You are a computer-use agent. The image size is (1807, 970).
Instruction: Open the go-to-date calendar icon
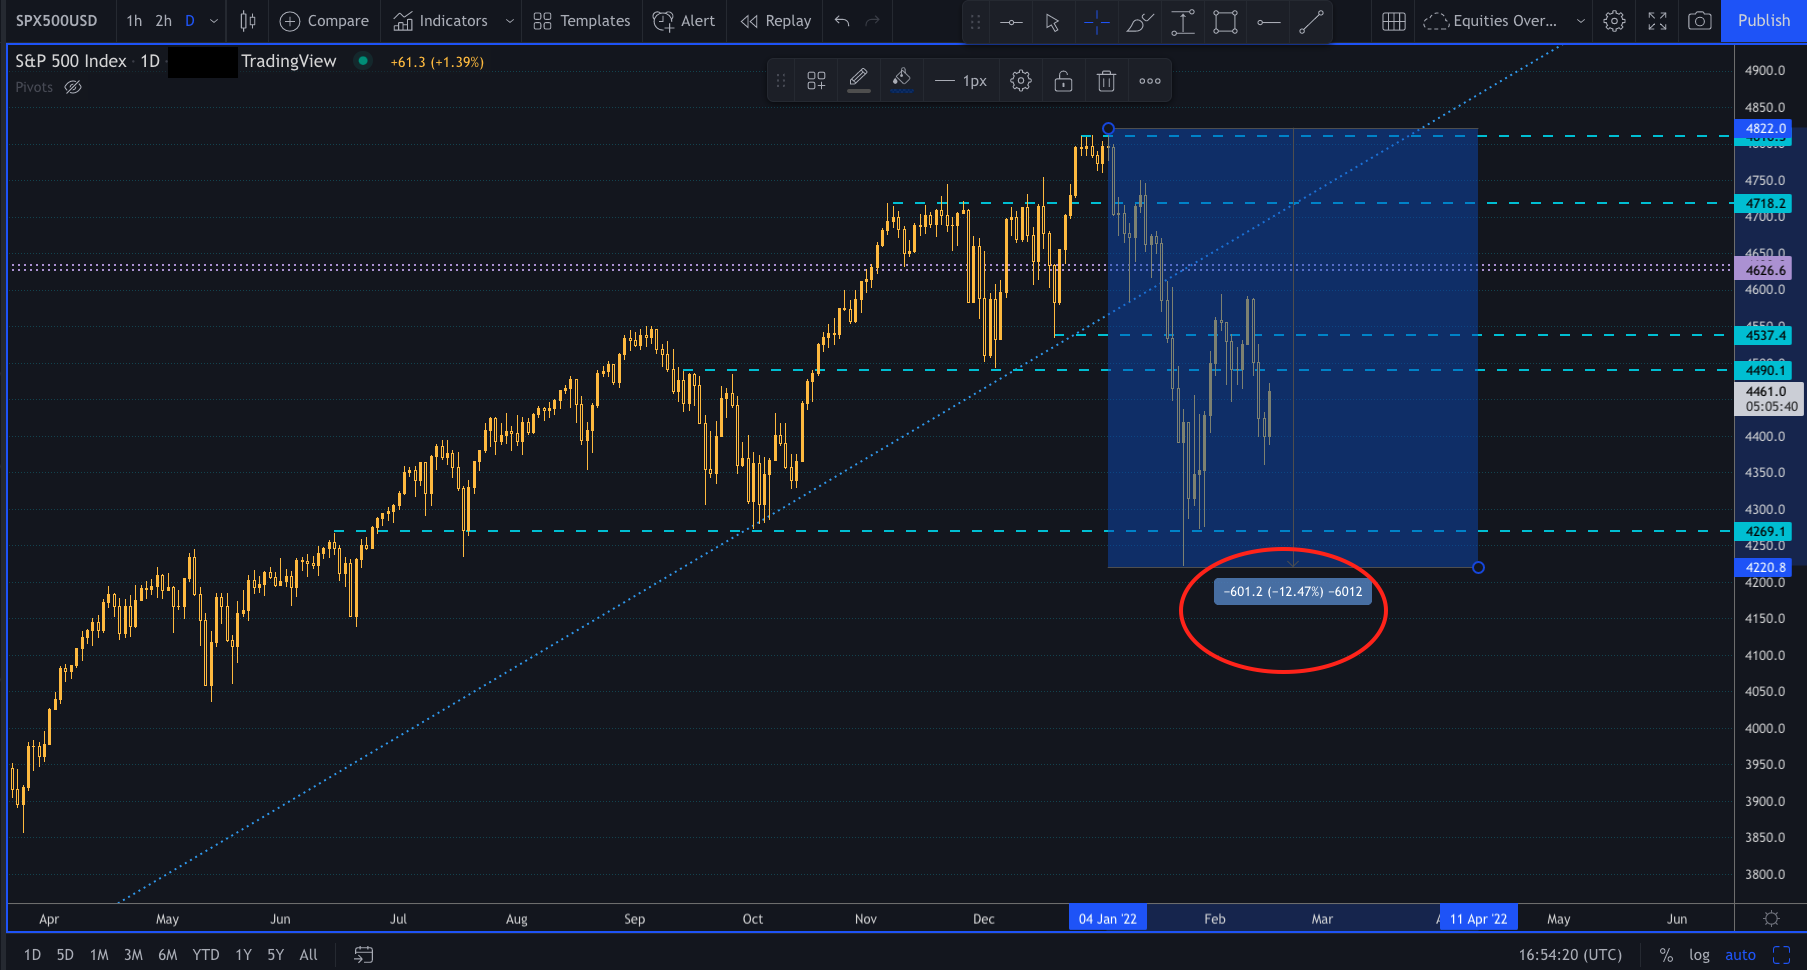point(364,955)
